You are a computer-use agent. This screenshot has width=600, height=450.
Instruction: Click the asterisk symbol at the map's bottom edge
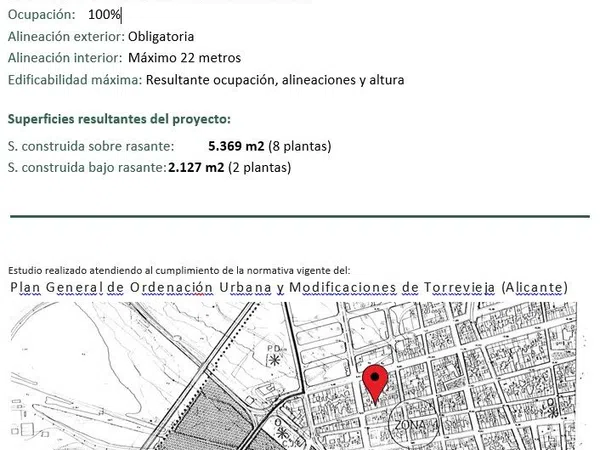tap(283, 434)
